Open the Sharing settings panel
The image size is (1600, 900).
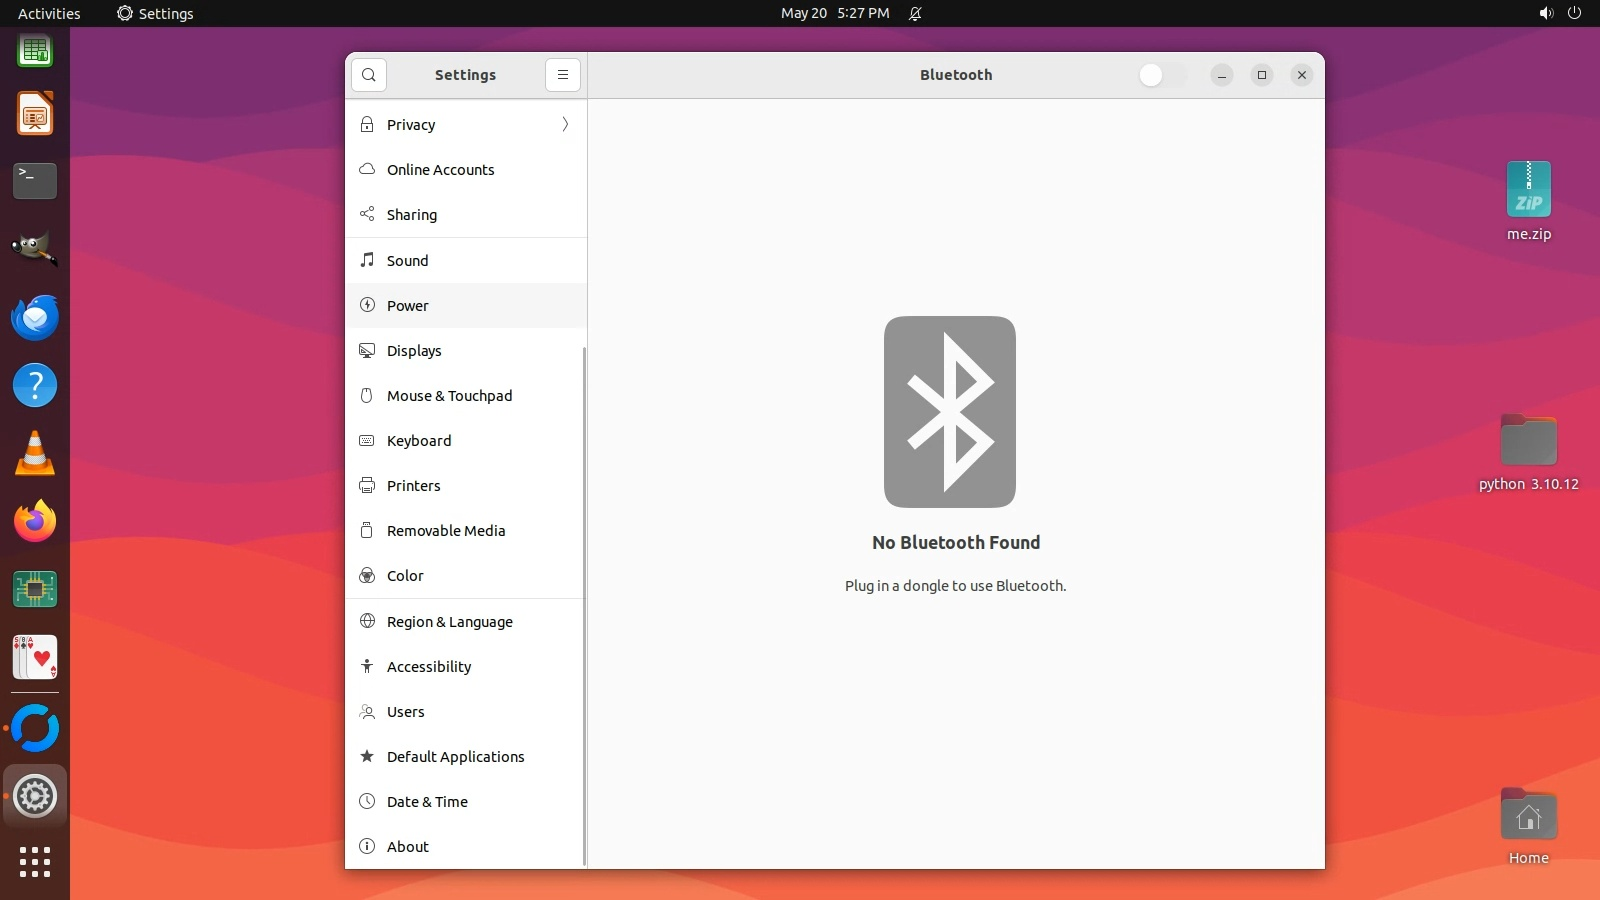pos(411,215)
